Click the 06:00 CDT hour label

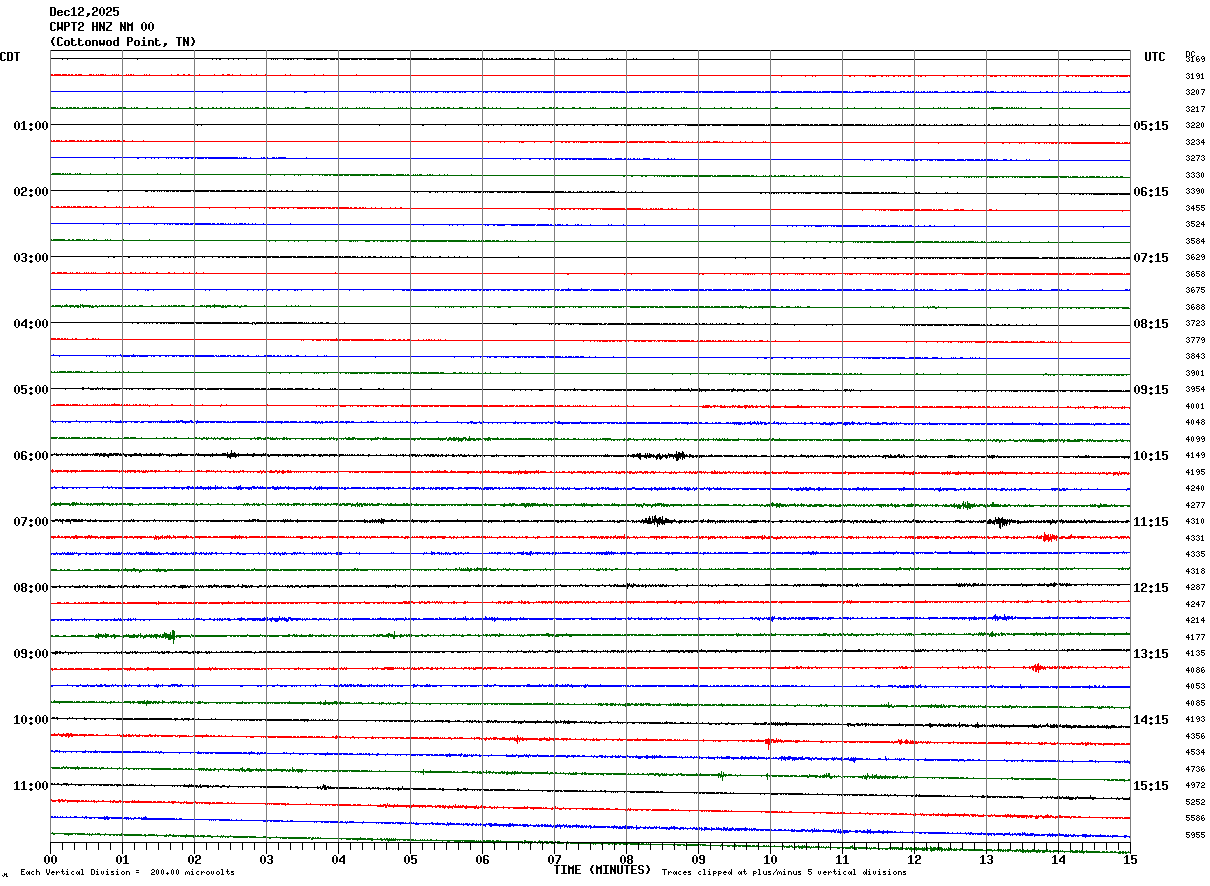[31, 456]
